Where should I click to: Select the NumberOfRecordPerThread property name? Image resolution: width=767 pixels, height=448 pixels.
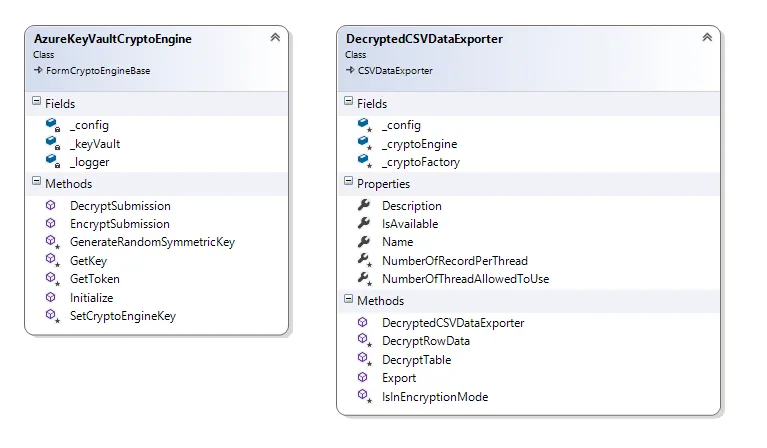[455, 261]
